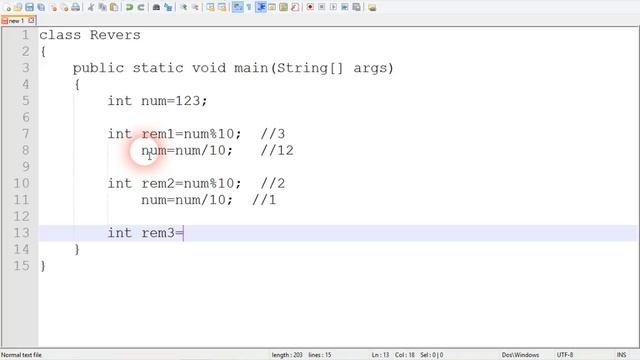Click the '//12' comment on line 8

click(x=277, y=151)
